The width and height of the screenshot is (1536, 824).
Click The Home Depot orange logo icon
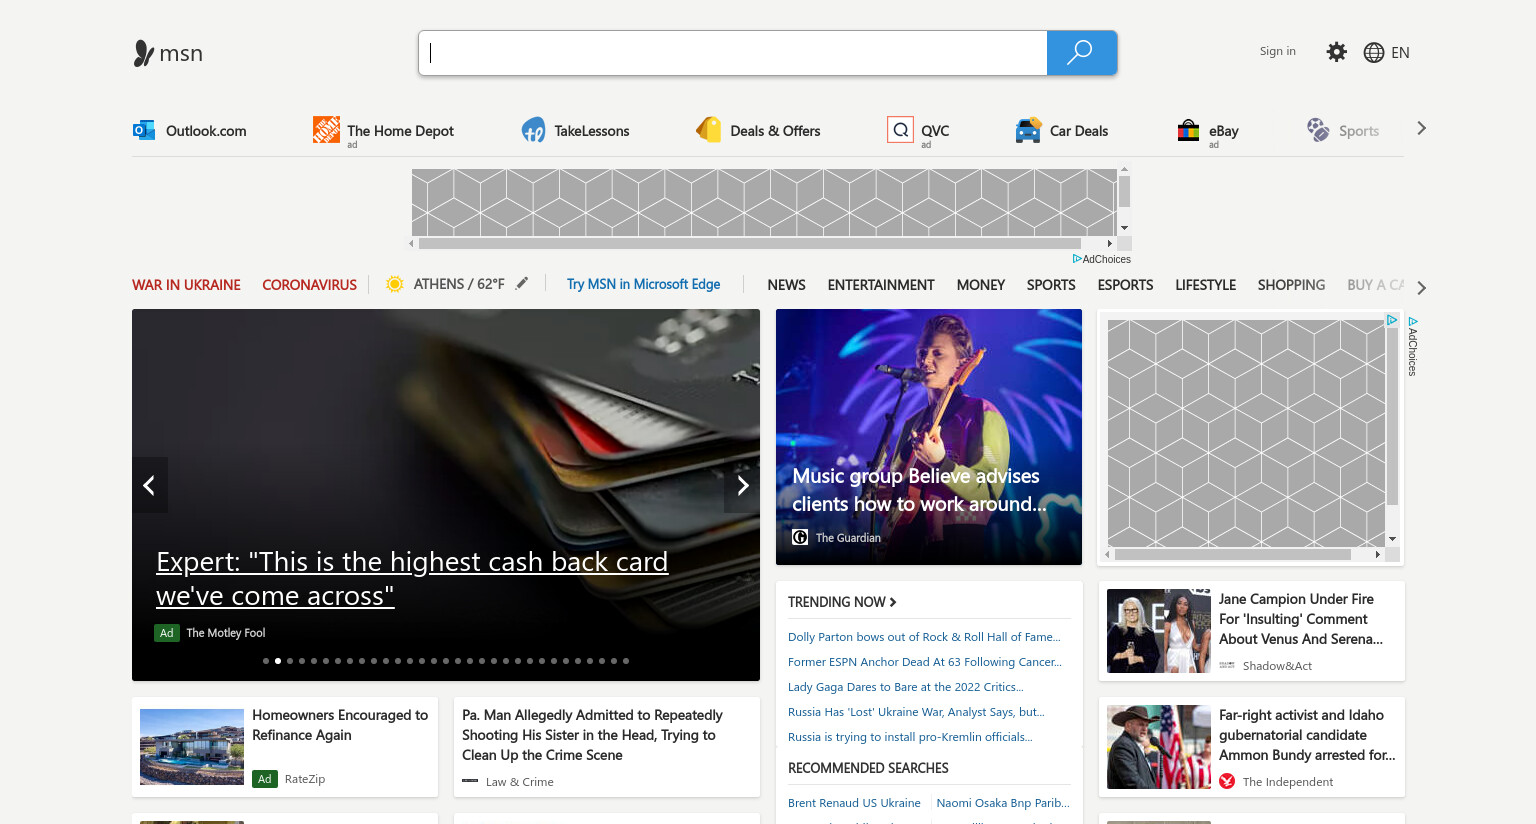pos(326,129)
